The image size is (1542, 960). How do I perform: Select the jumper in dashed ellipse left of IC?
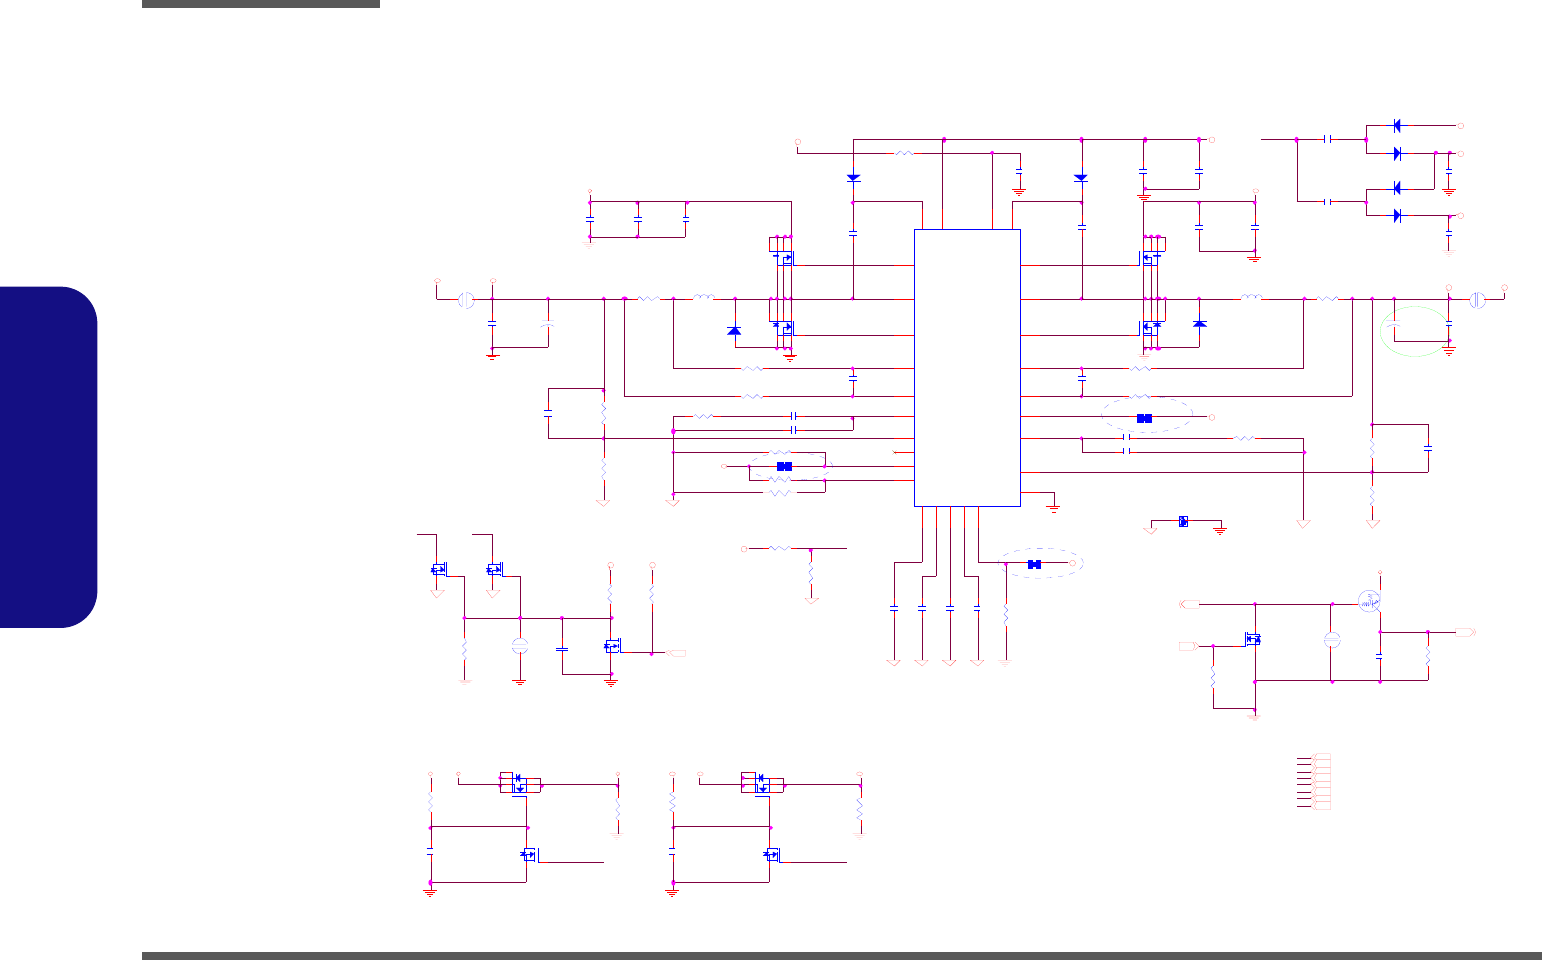[x=785, y=467]
